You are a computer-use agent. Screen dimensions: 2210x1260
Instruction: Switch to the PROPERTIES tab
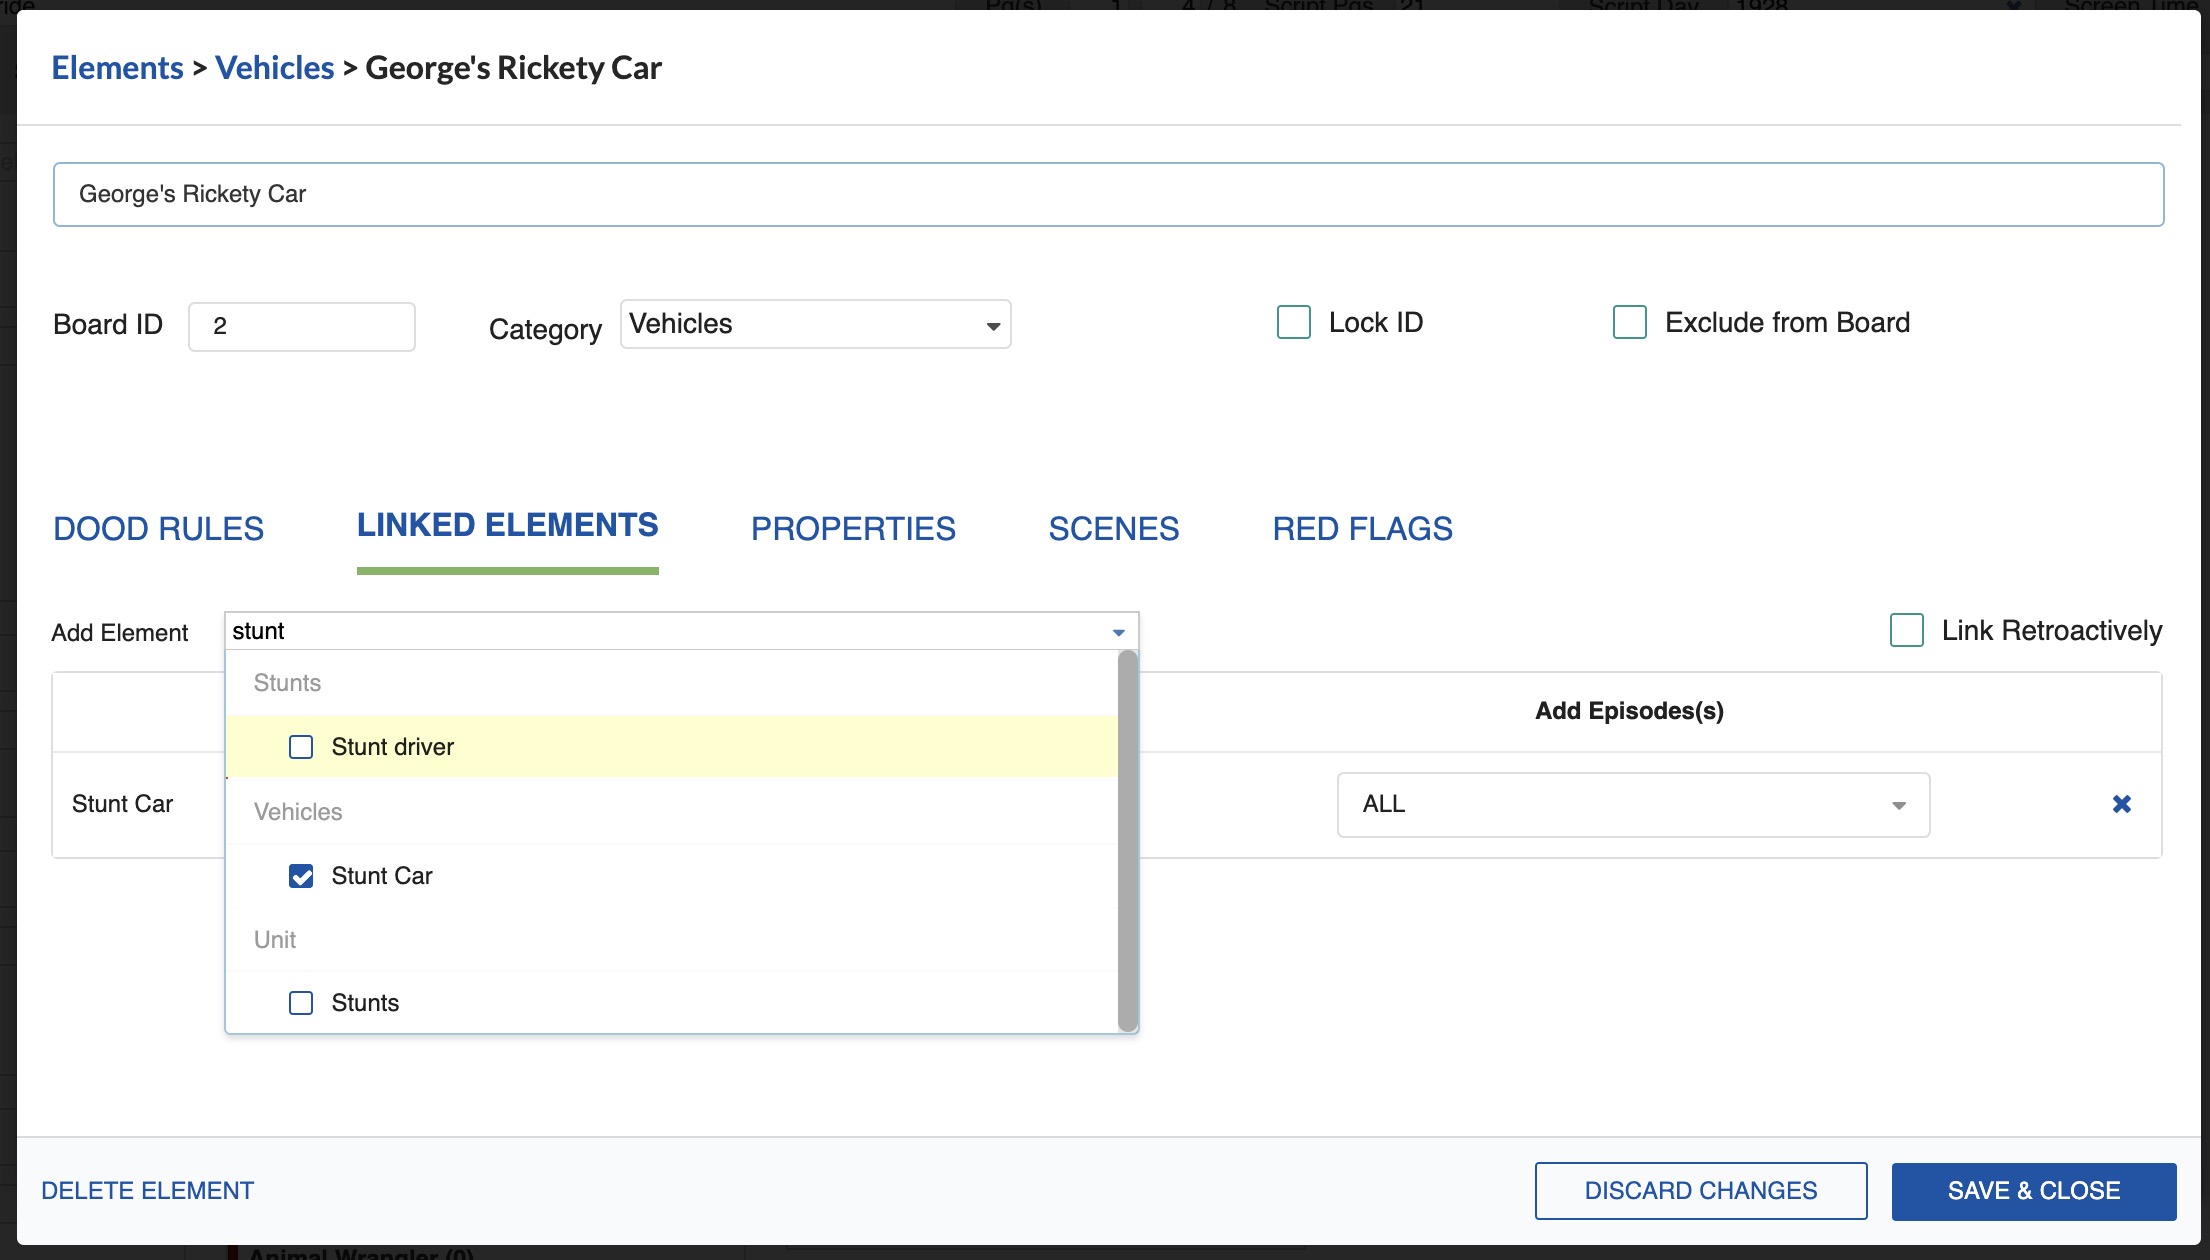point(853,528)
